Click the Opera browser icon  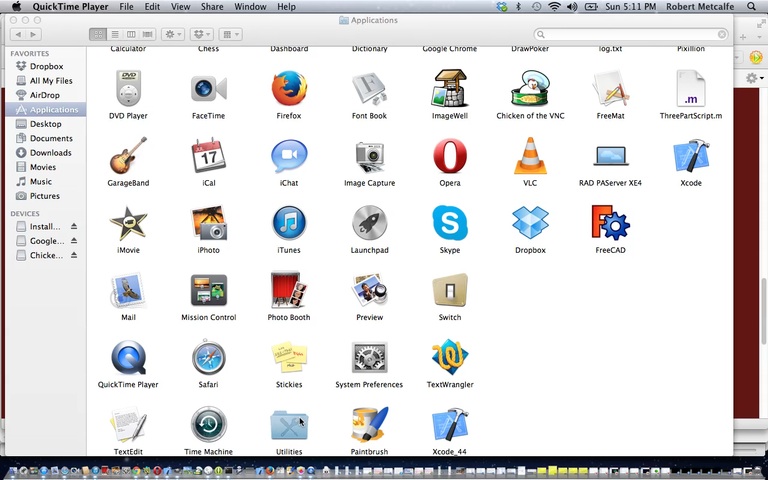pos(450,156)
